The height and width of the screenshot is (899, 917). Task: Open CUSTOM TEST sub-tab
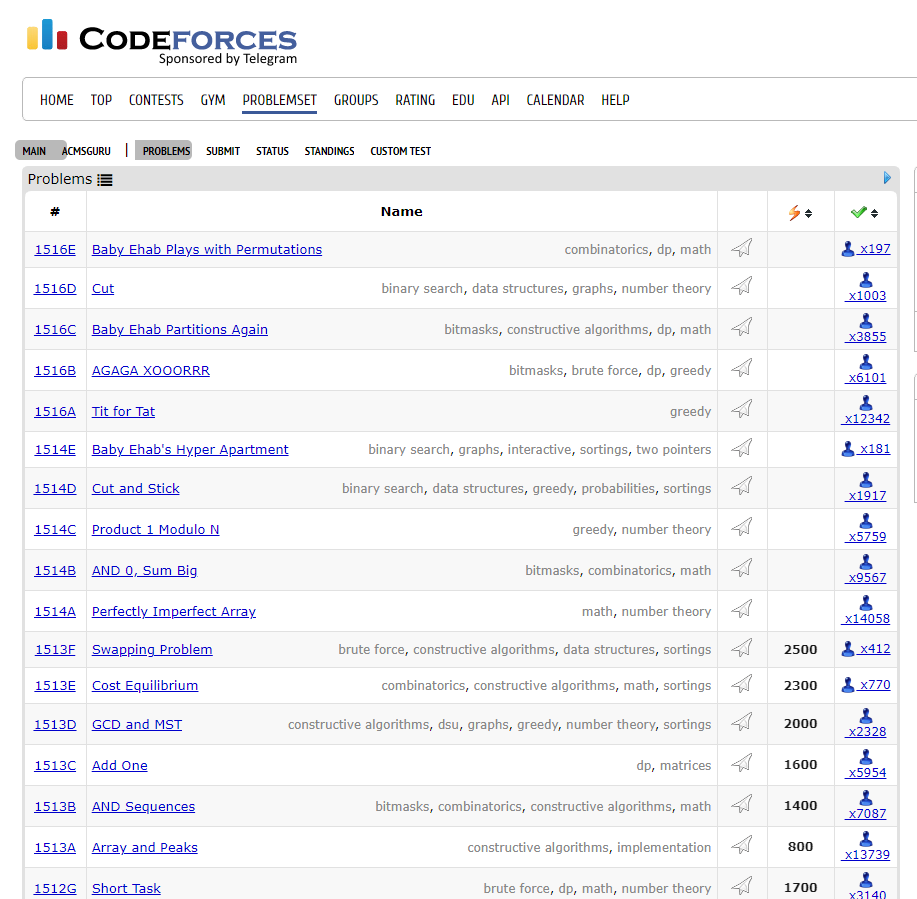tap(401, 151)
